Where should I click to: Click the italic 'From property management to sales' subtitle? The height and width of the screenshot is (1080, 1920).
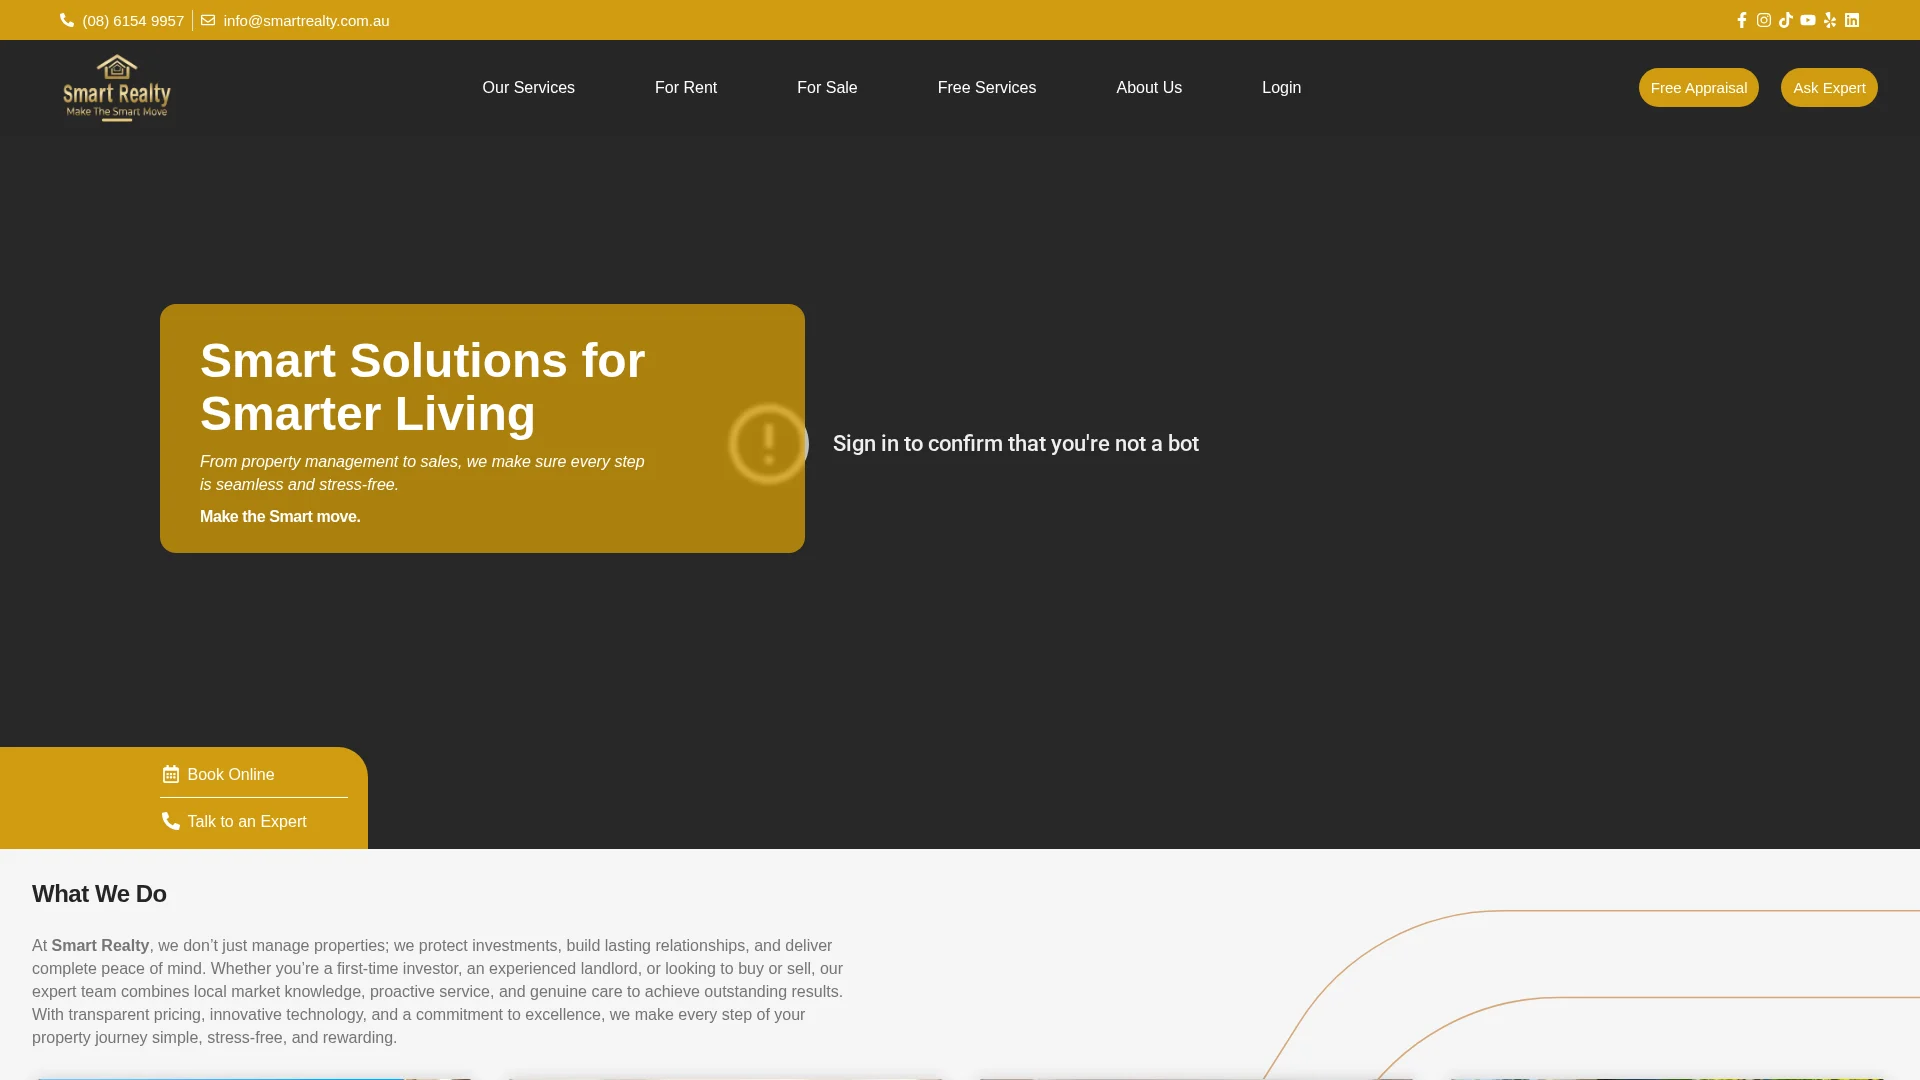point(422,473)
